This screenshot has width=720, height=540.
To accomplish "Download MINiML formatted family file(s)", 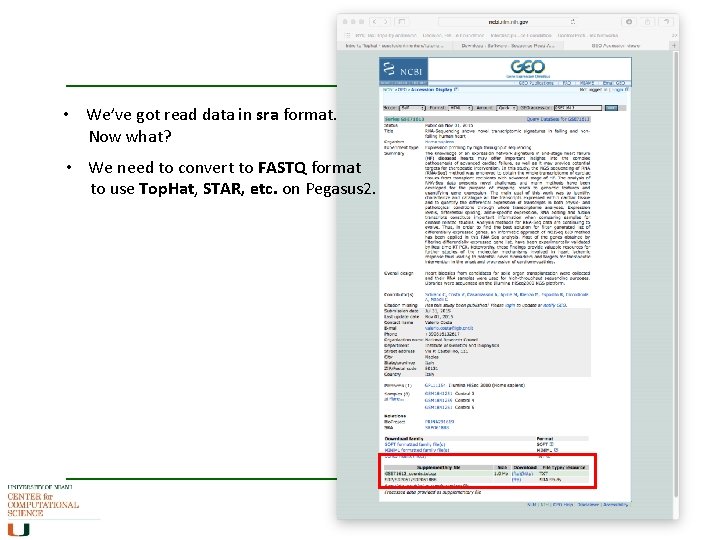I will point(417,450).
